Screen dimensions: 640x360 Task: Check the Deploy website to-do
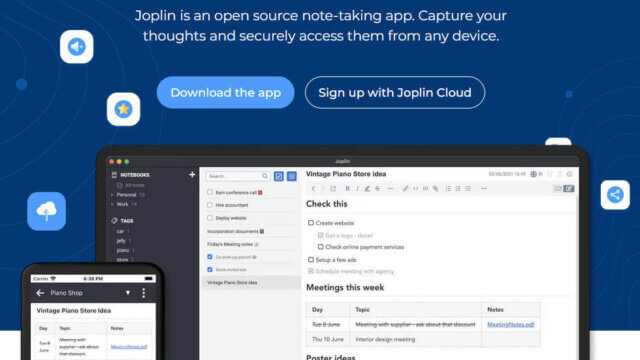[x=210, y=218]
